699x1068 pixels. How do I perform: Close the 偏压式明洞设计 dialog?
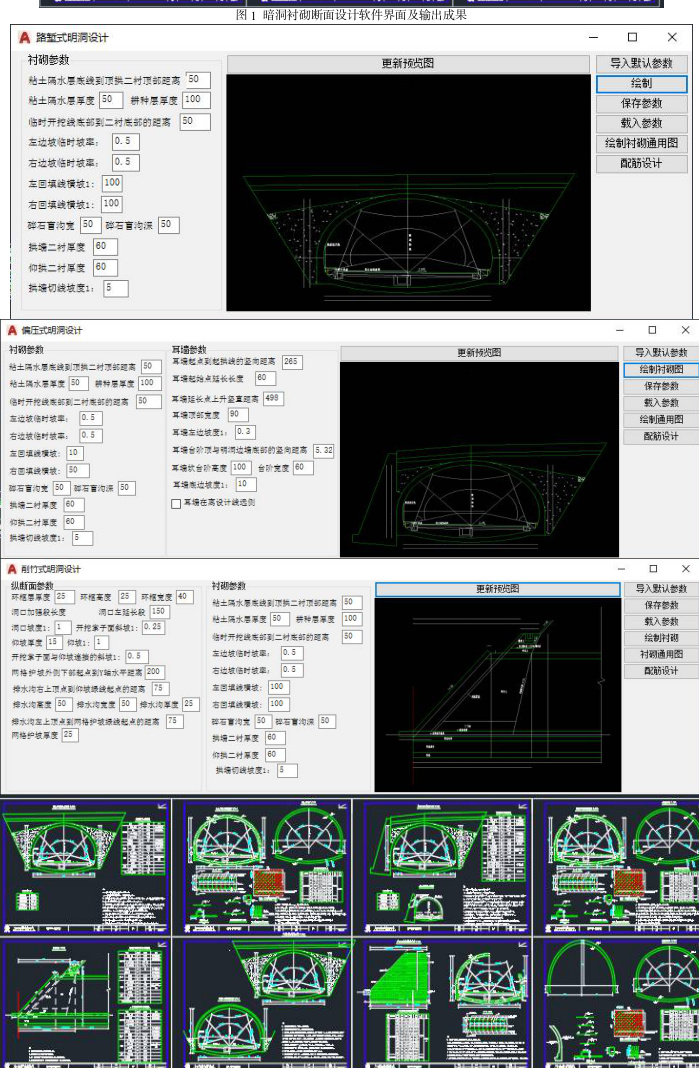[x=685, y=330]
